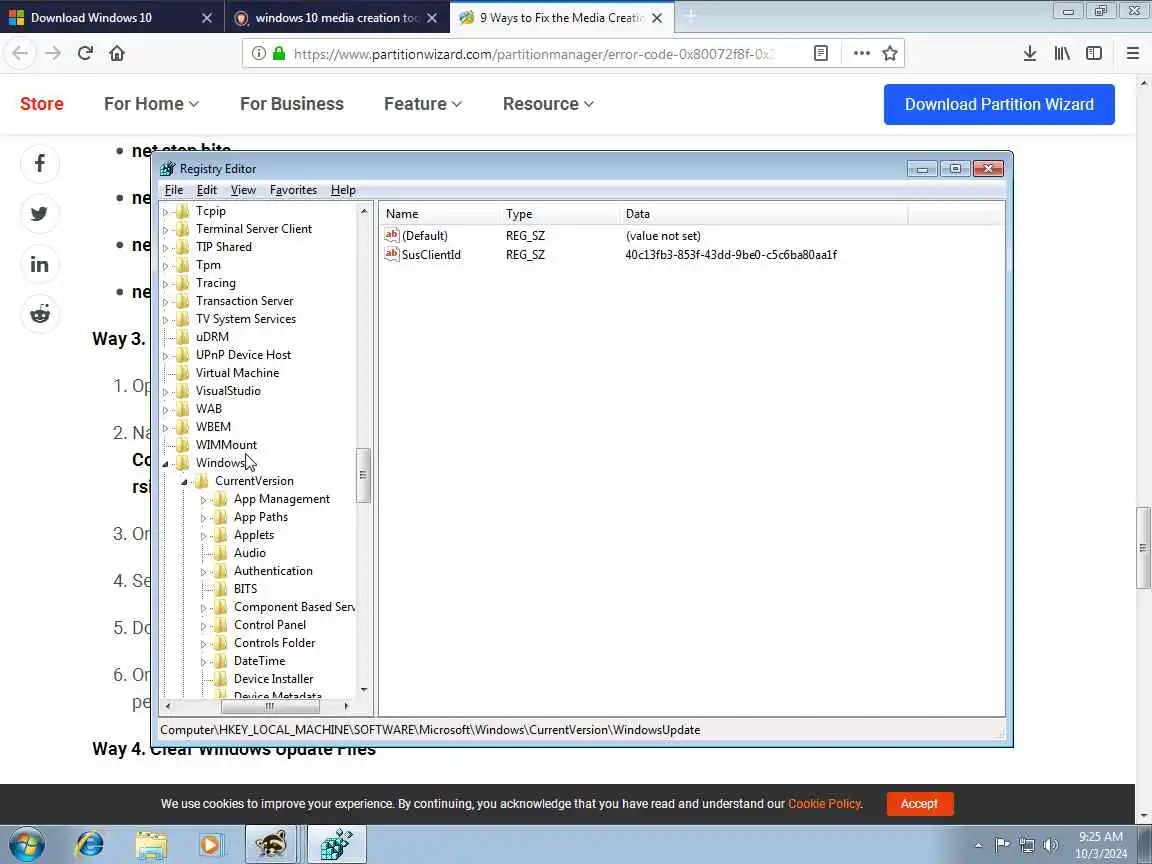Click the clock in the taskbar
Viewport: 1152px width, 864px height.
tap(1101, 845)
